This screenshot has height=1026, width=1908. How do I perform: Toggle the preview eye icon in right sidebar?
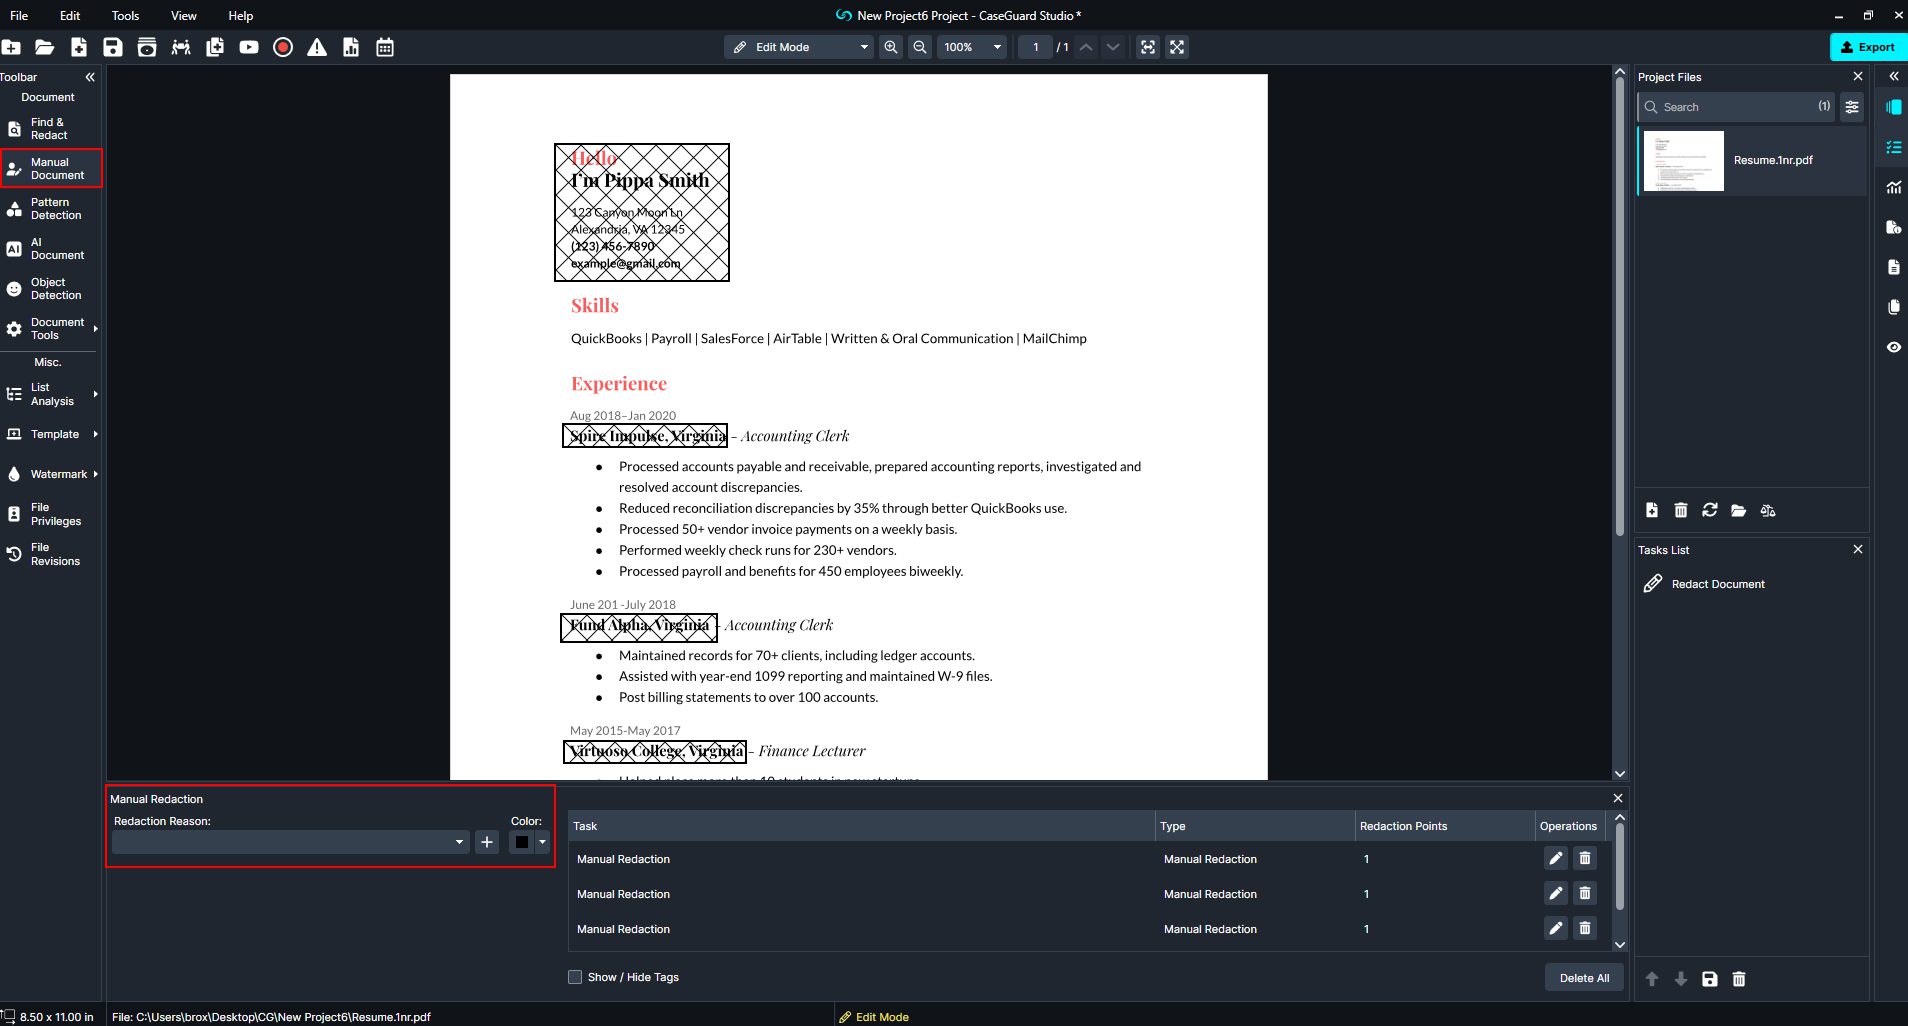(1894, 347)
